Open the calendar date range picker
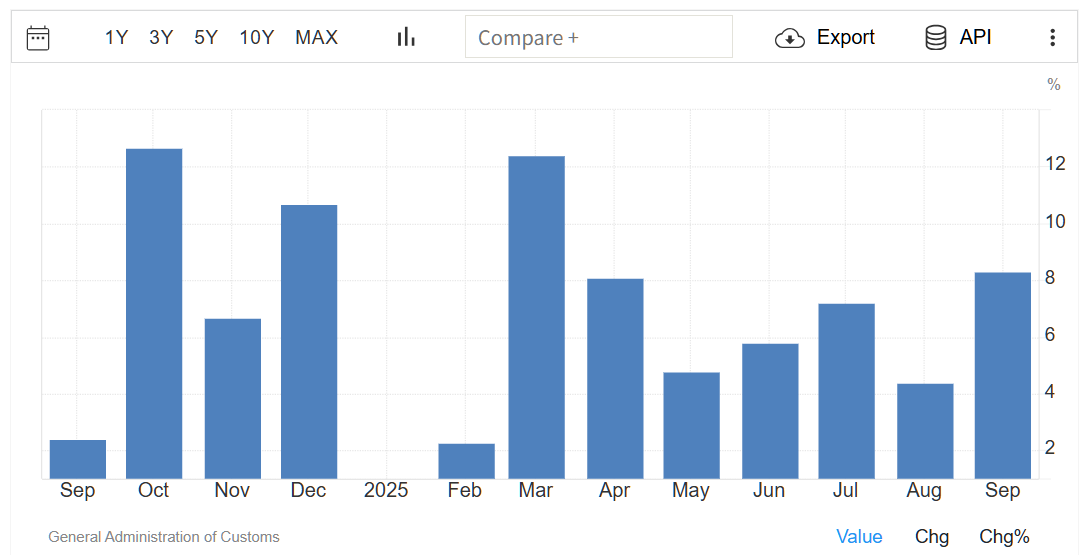The width and height of the screenshot is (1091, 555). click(38, 38)
